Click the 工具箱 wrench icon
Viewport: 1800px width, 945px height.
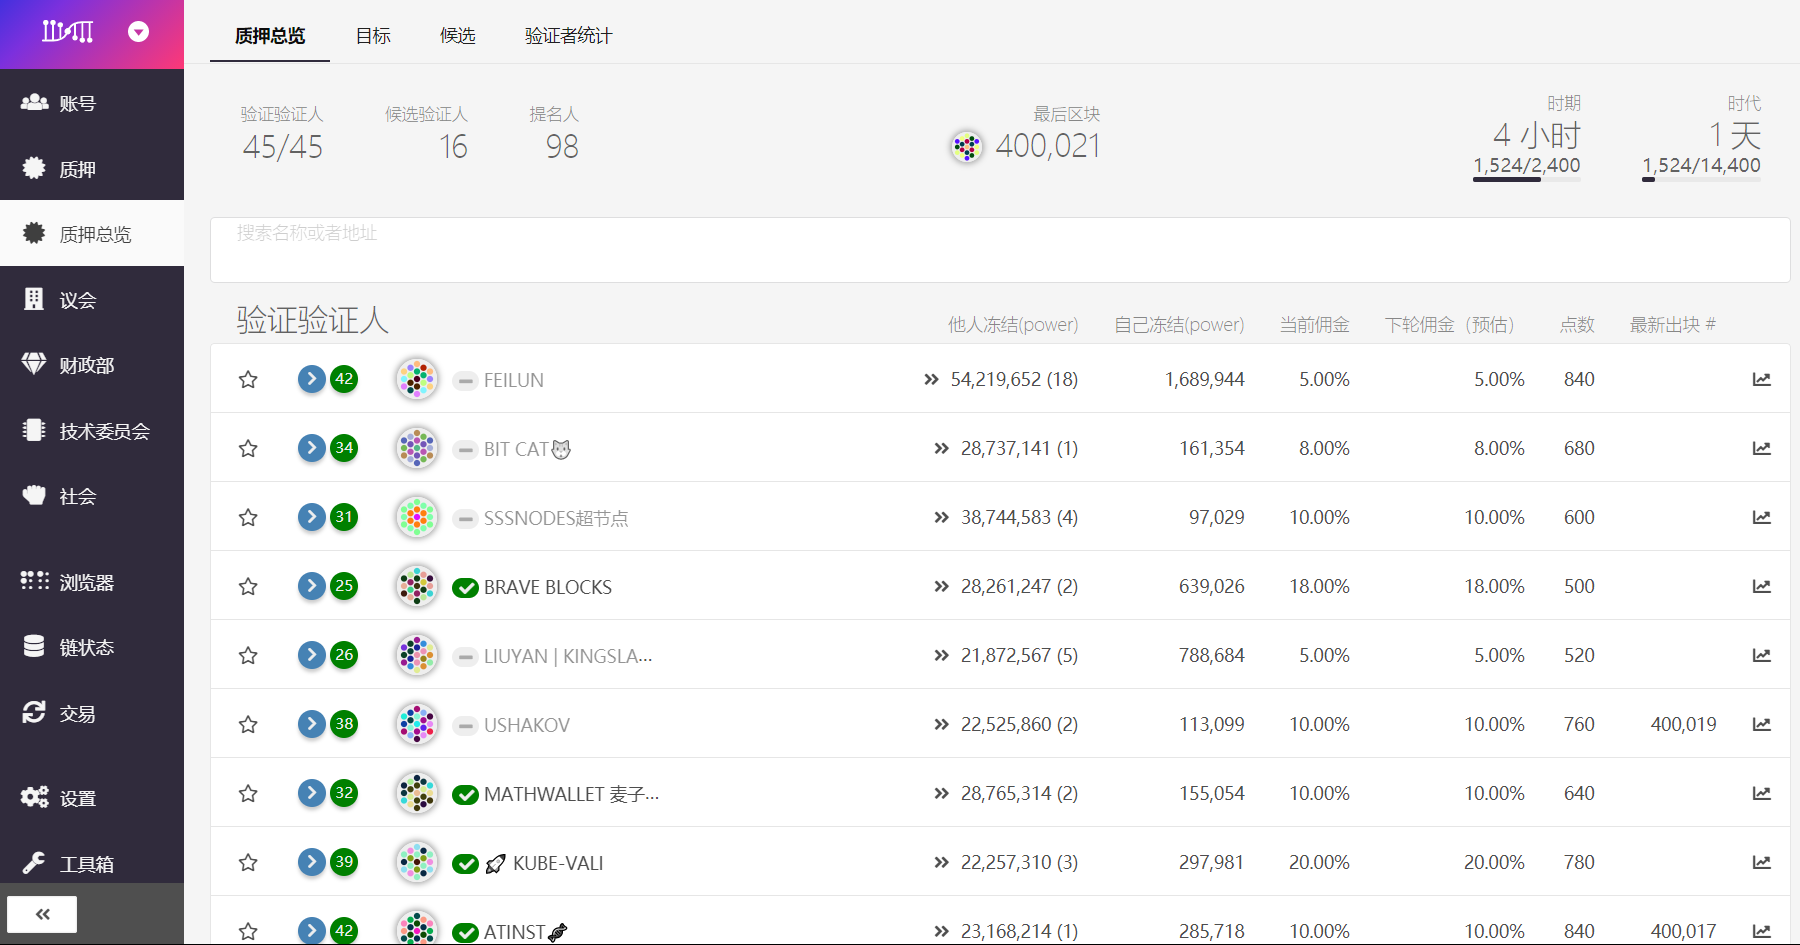click(34, 863)
